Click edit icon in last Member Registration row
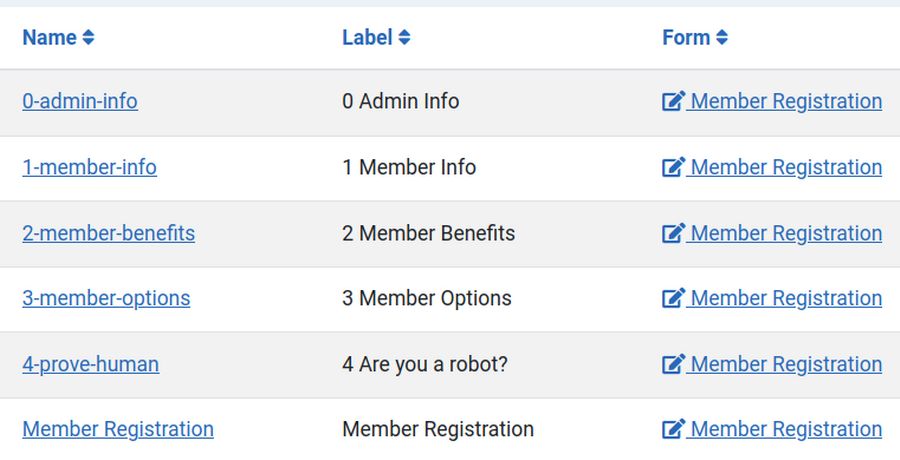The image size is (900, 460). 673,429
